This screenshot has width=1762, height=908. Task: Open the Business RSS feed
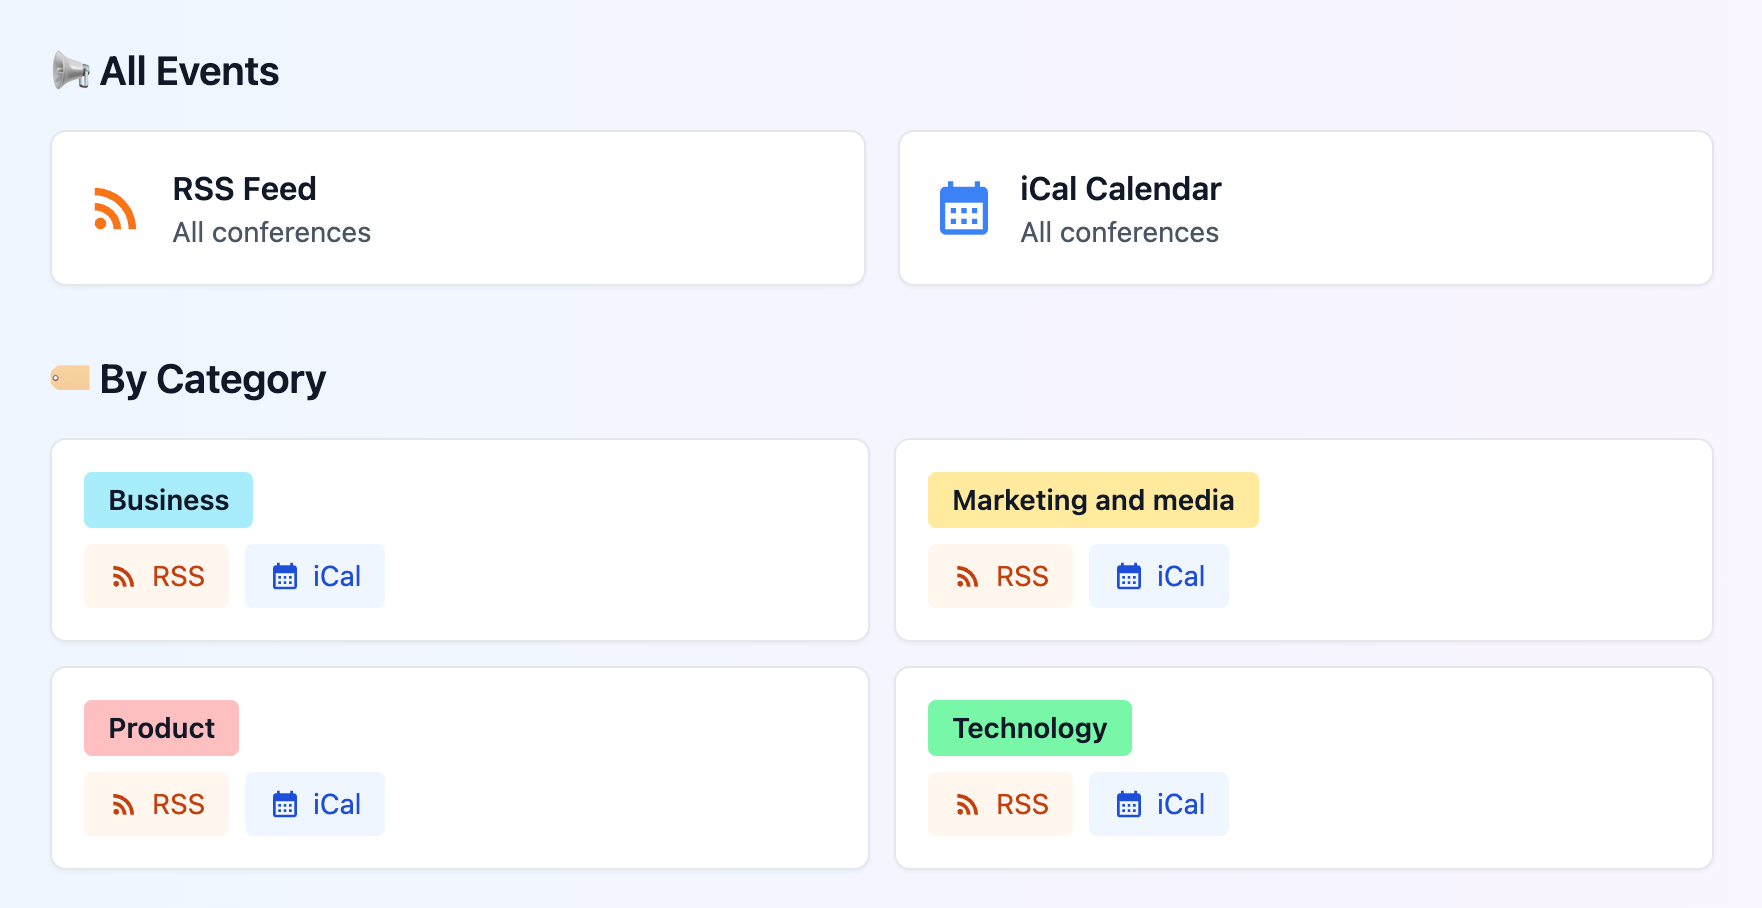tap(157, 576)
